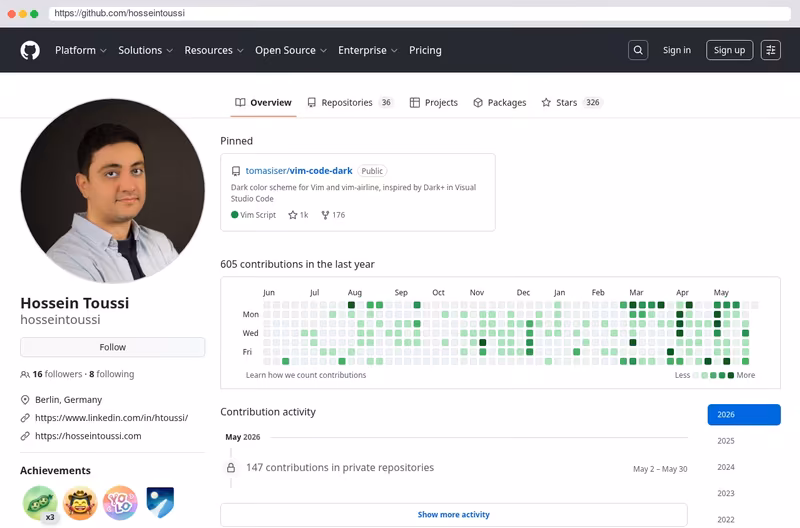Click the repository icon on pinned card

(236, 171)
